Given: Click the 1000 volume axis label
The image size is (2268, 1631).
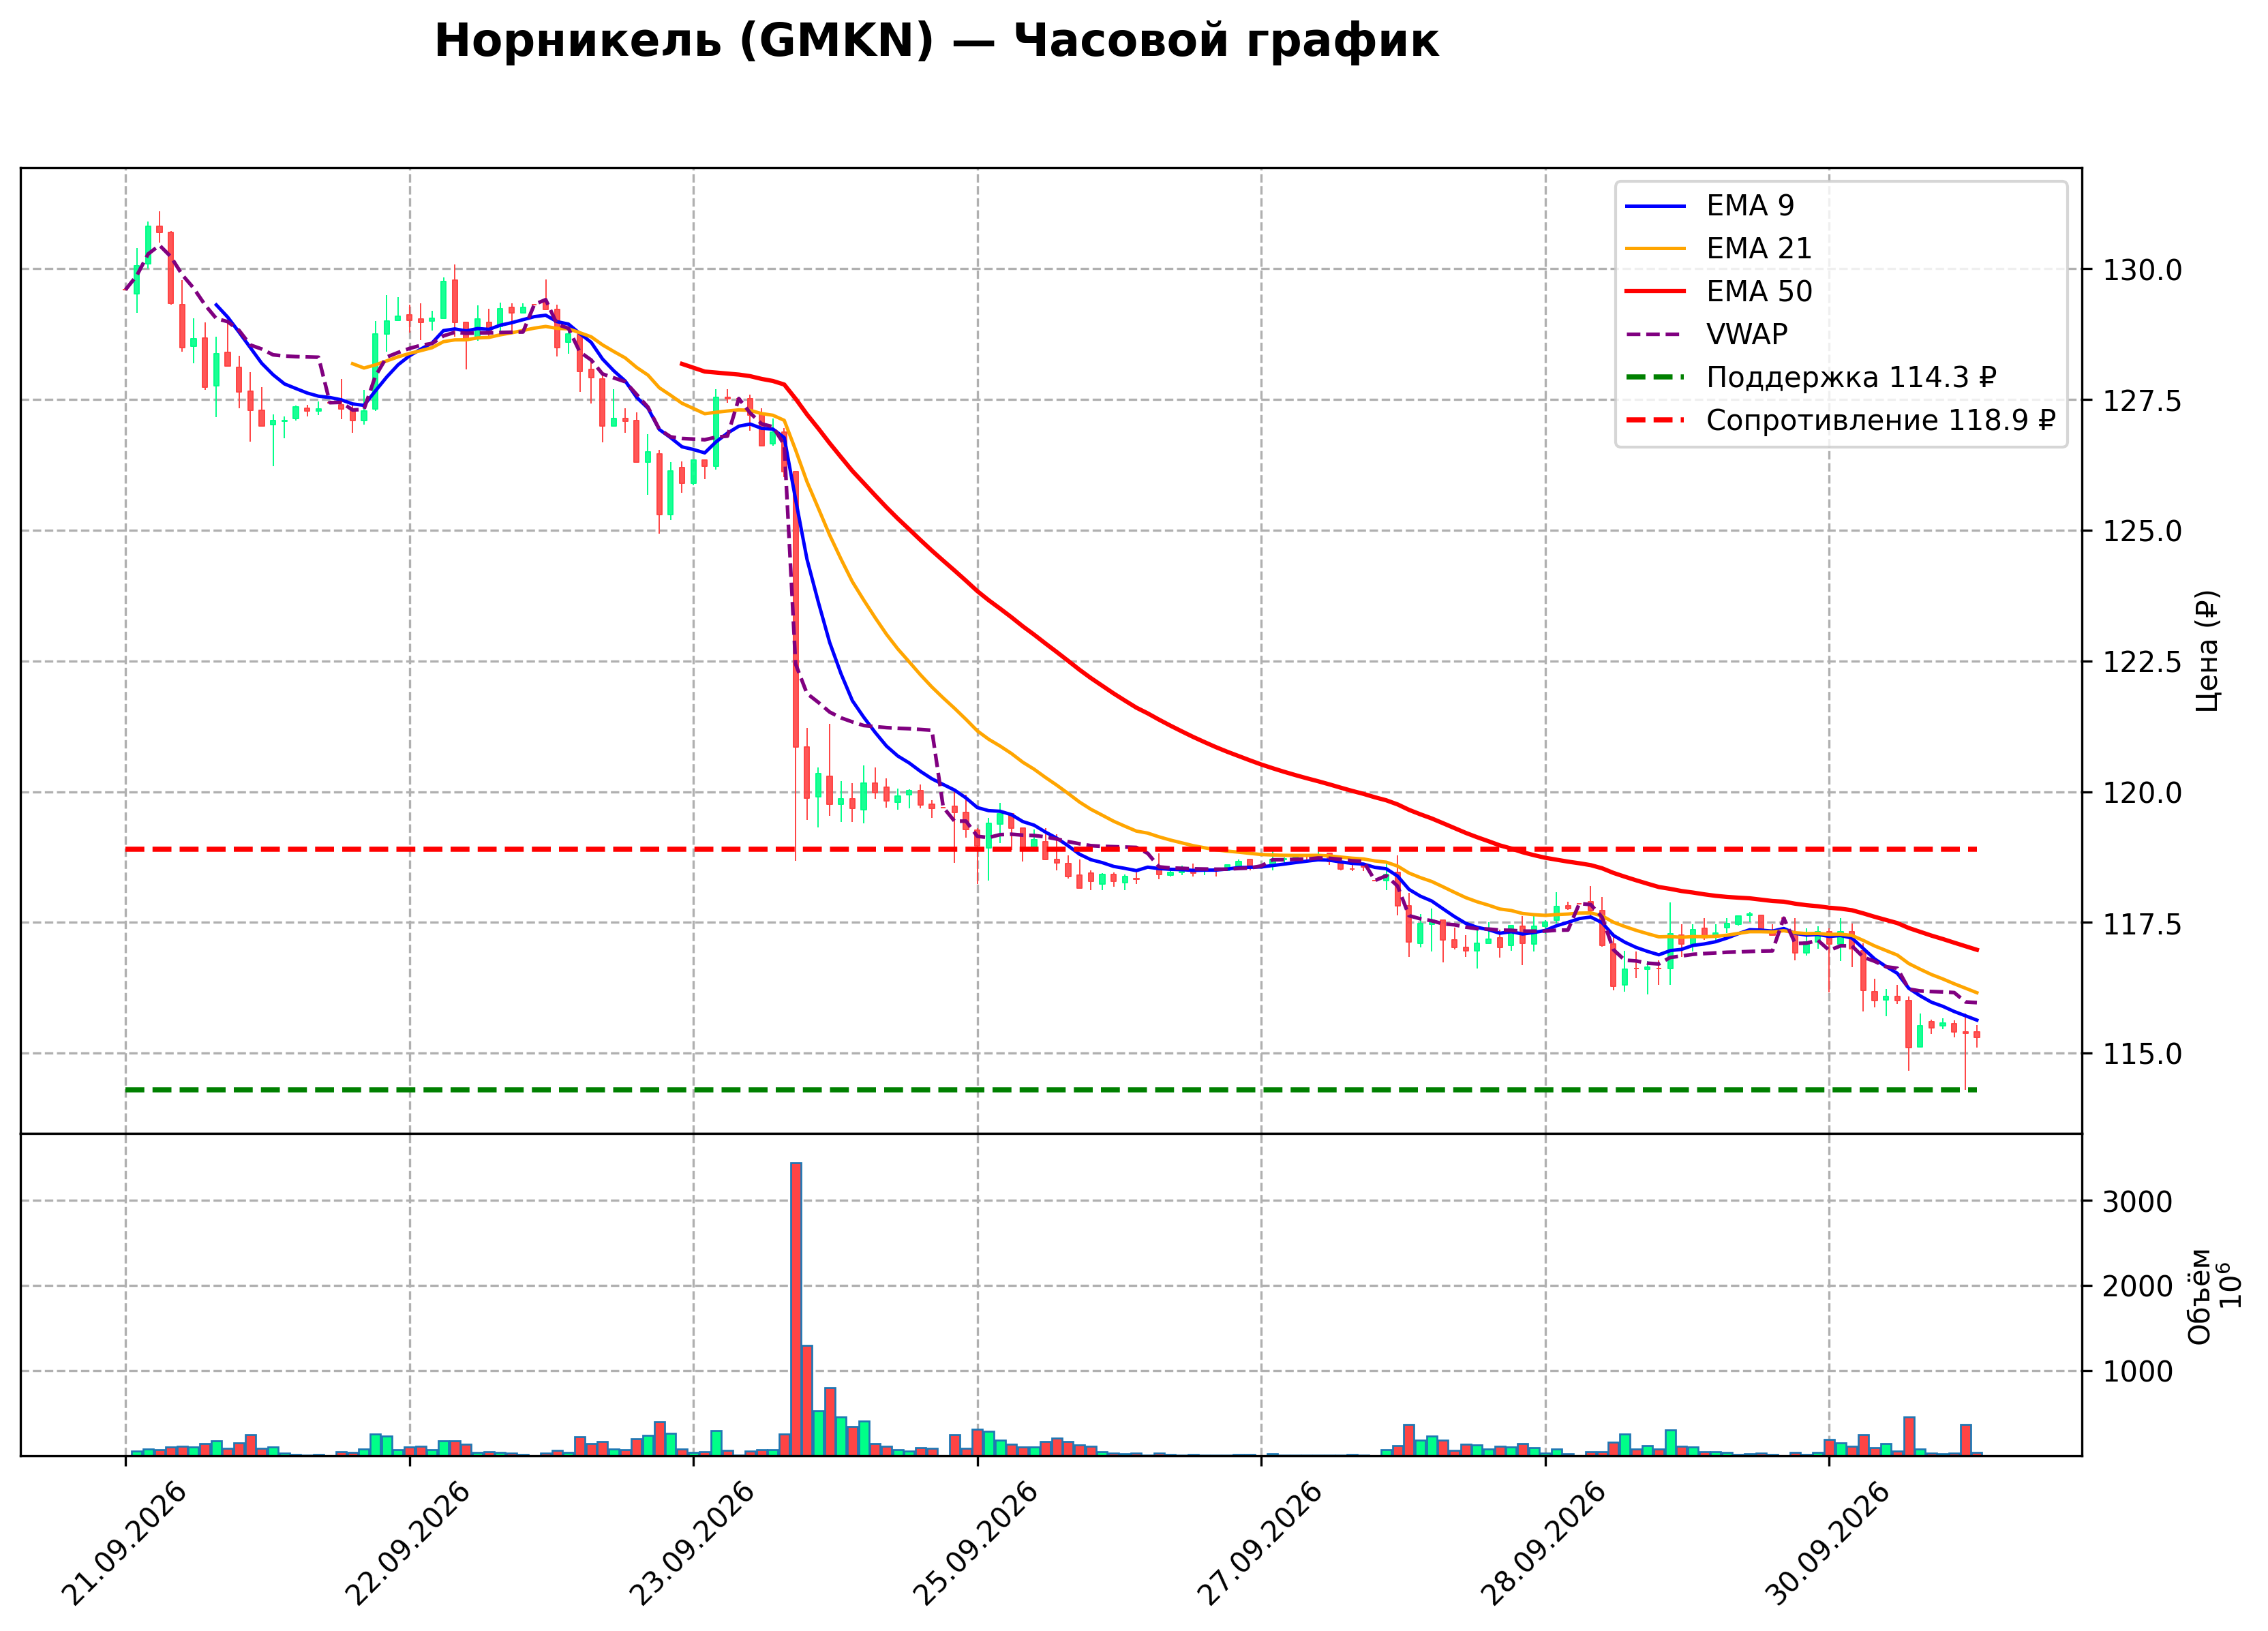Looking at the screenshot, I should 2137,1372.
